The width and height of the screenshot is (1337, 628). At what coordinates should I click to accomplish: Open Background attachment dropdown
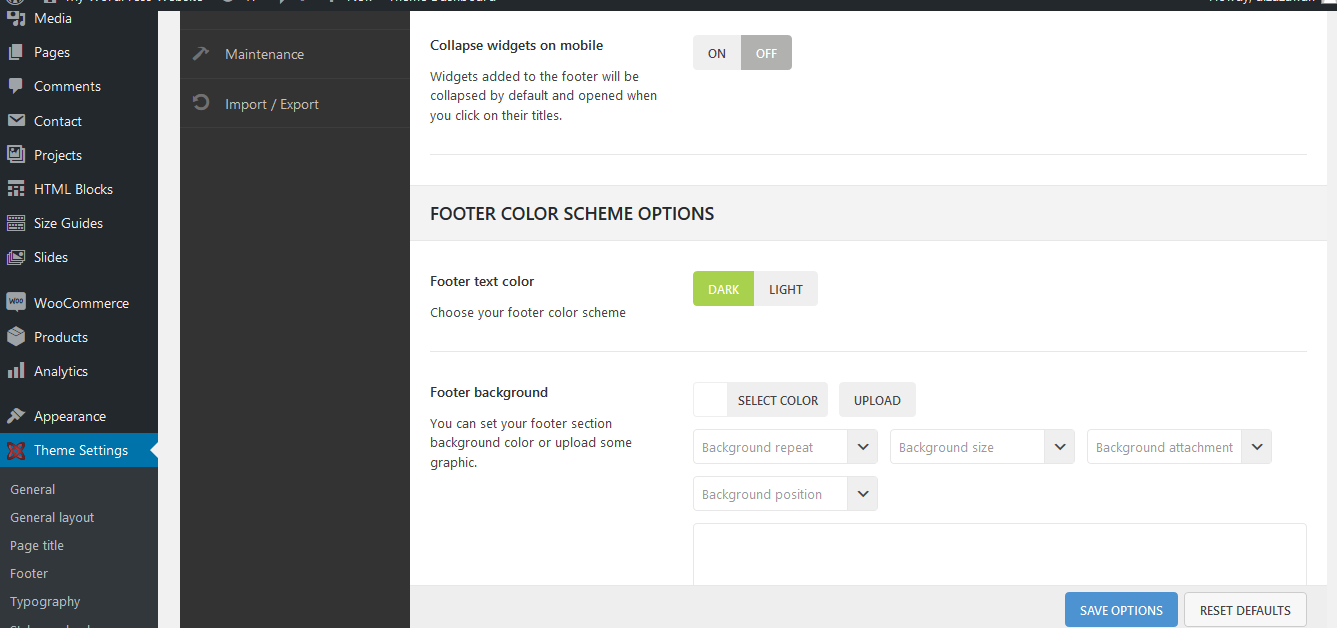click(1179, 447)
